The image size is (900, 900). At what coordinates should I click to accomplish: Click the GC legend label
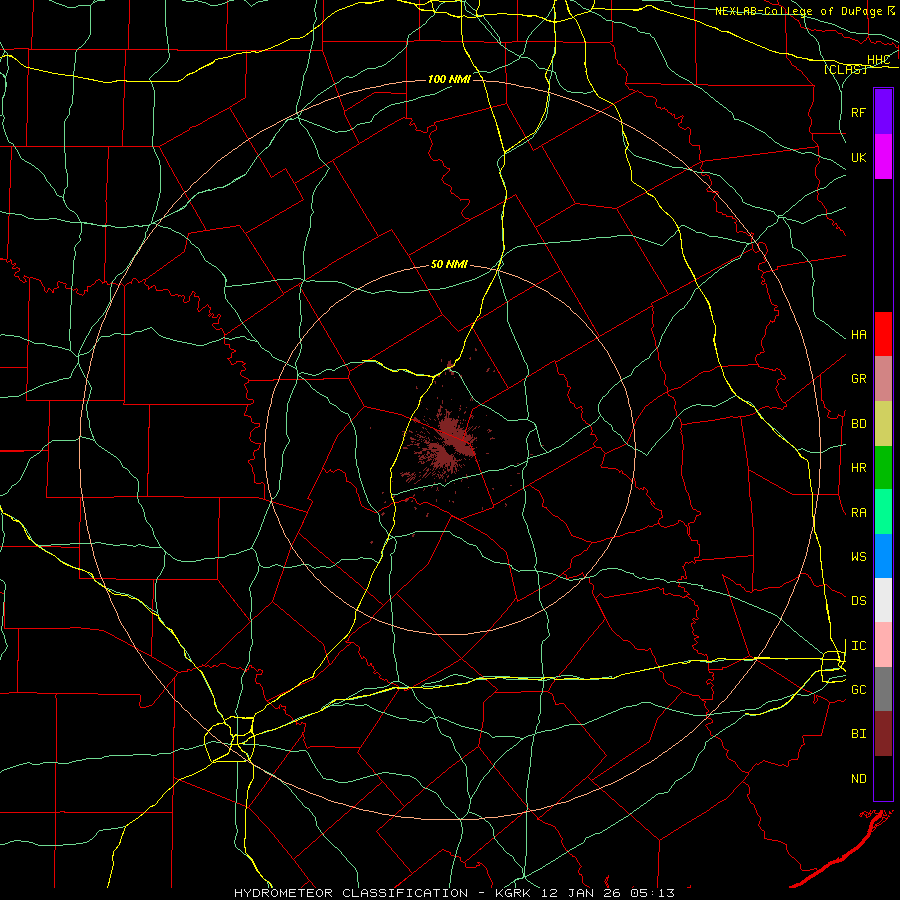click(858, 690)
